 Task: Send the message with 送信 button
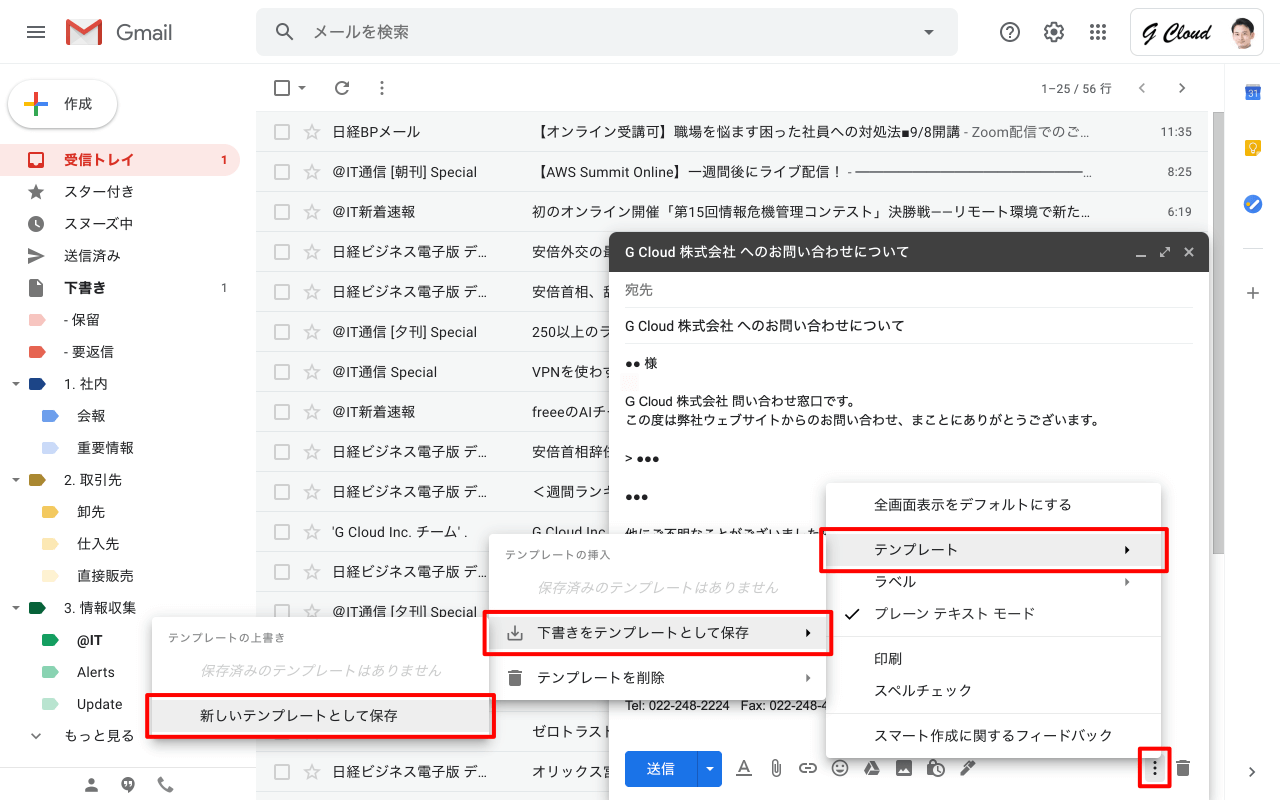pos(660,768)
